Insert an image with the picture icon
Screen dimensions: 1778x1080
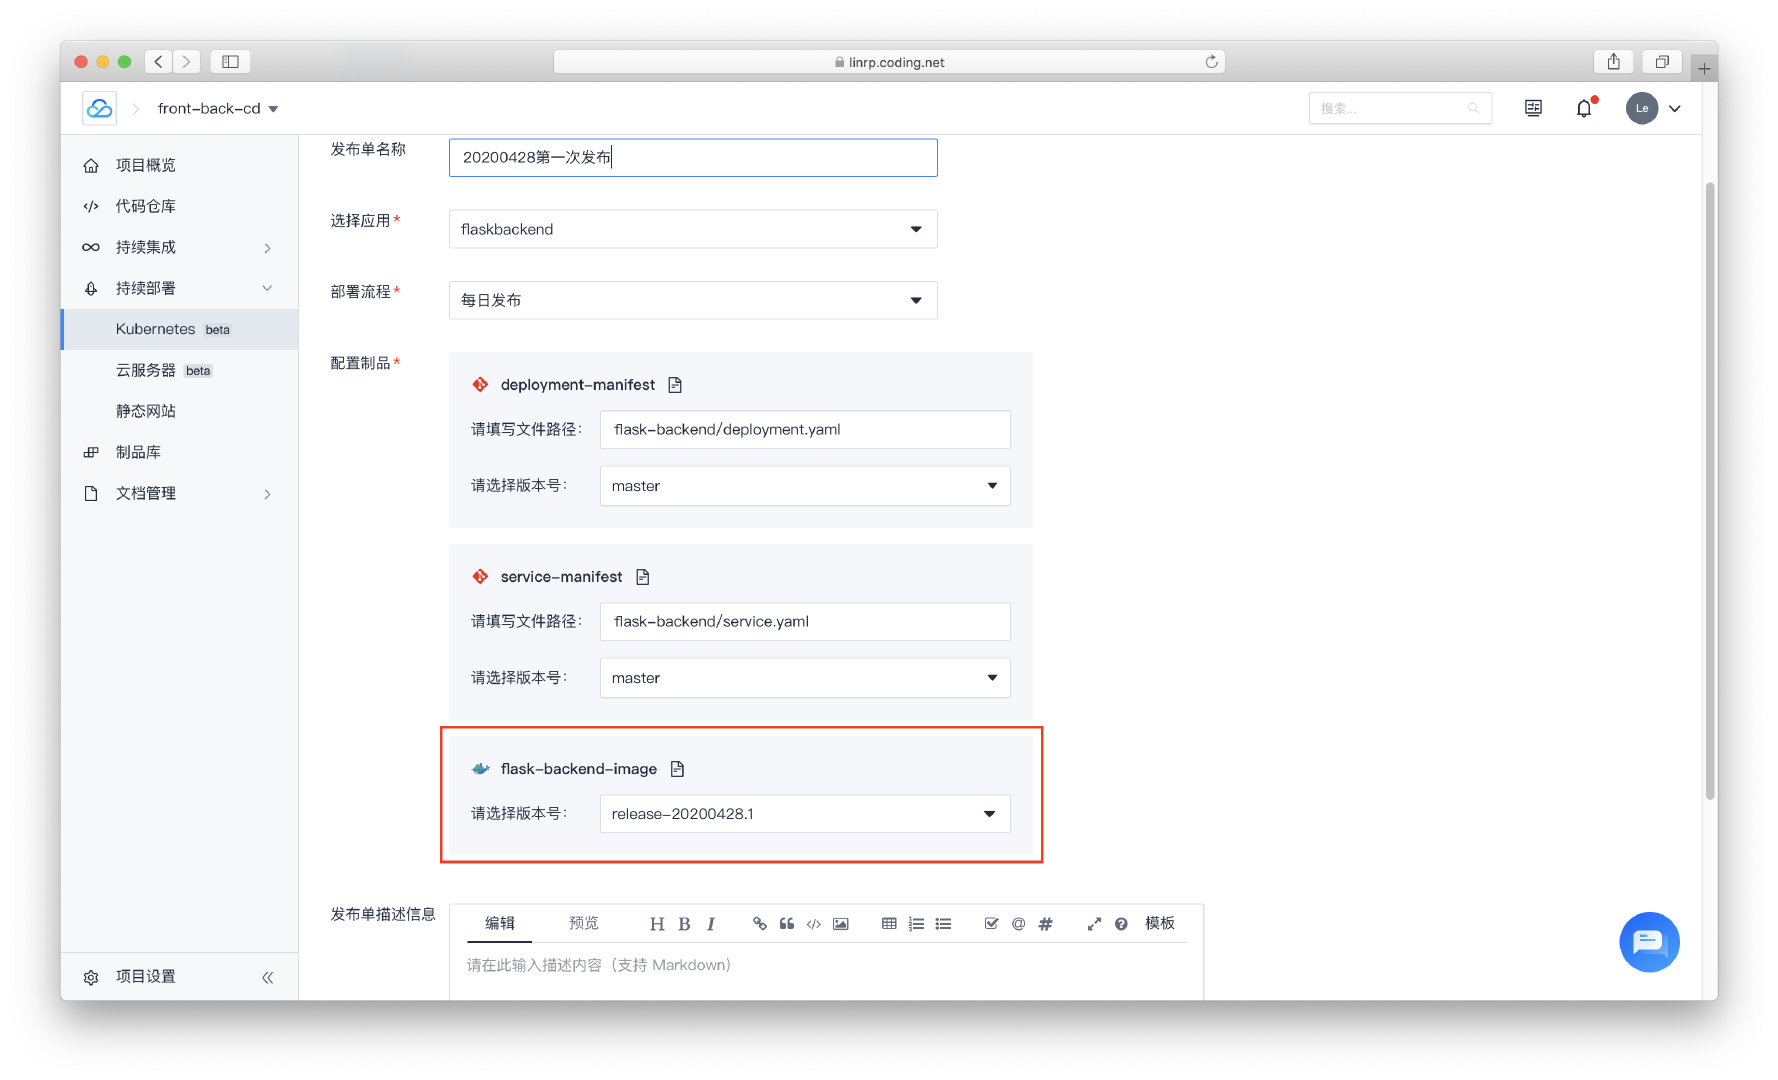(x=841, y=924)
